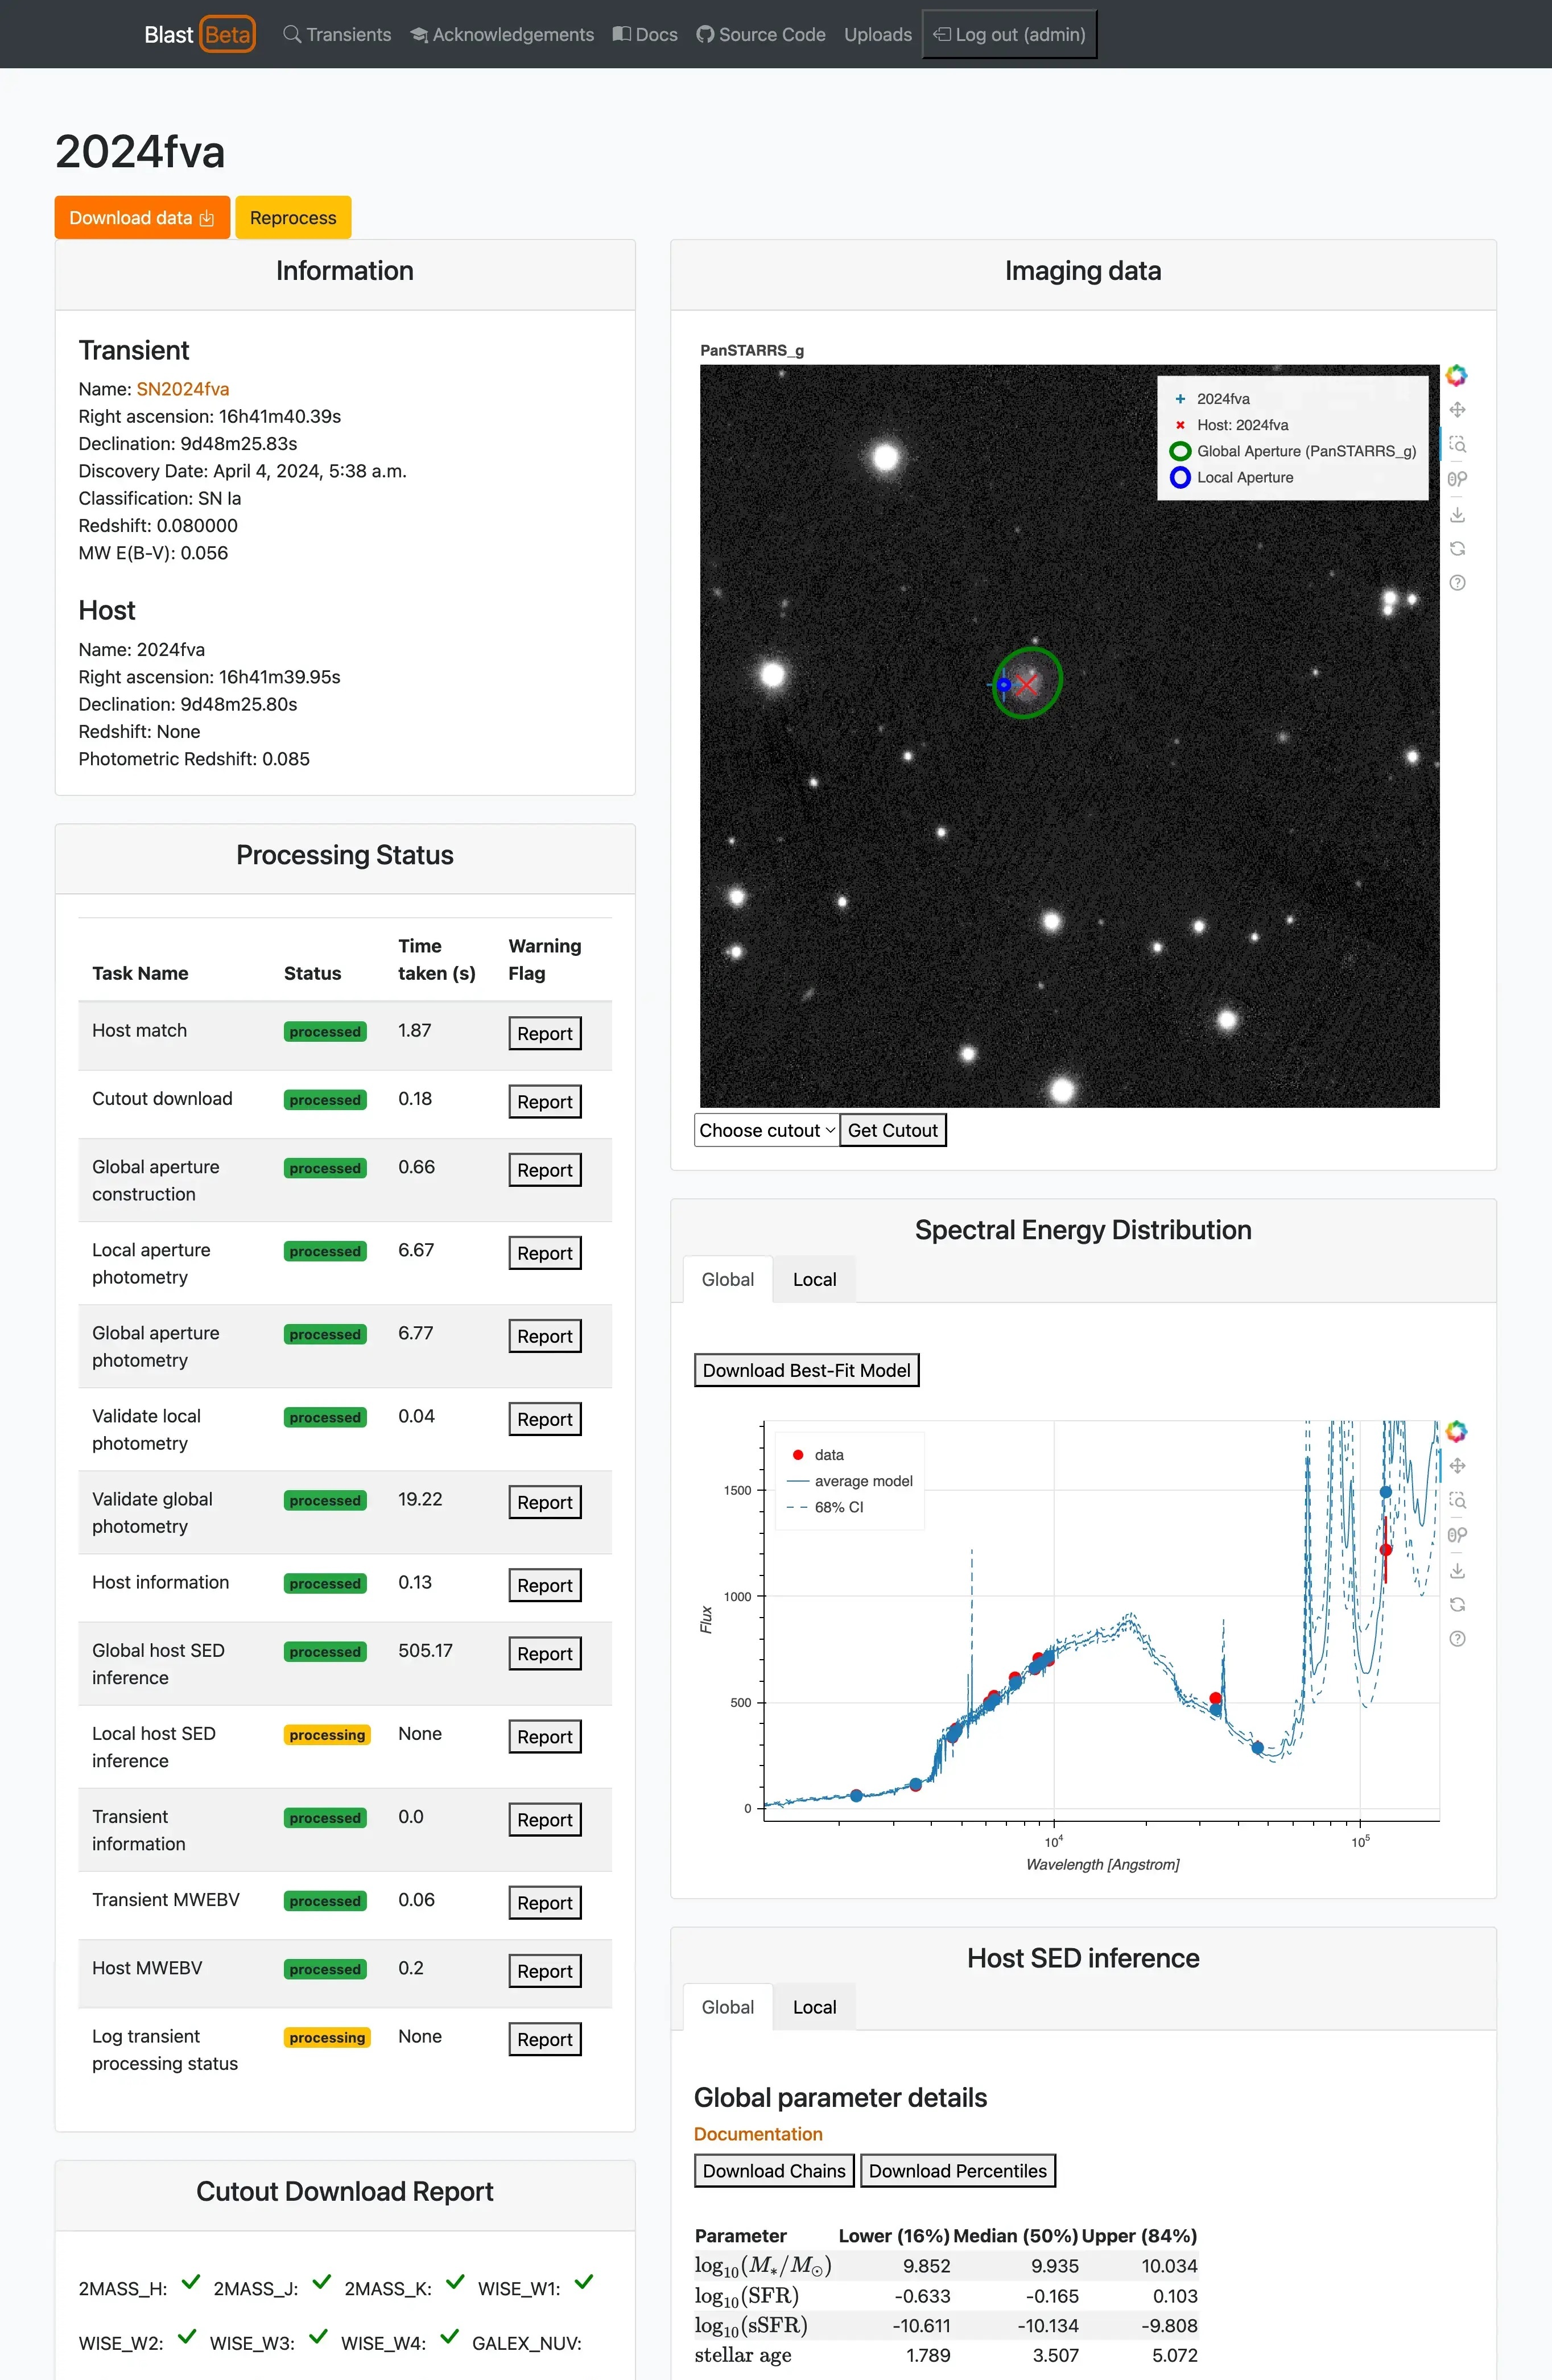The height and width of the screenshot is (2380, 1552).
Task: Open help via the question mark icon
Action: (1457, 582)
